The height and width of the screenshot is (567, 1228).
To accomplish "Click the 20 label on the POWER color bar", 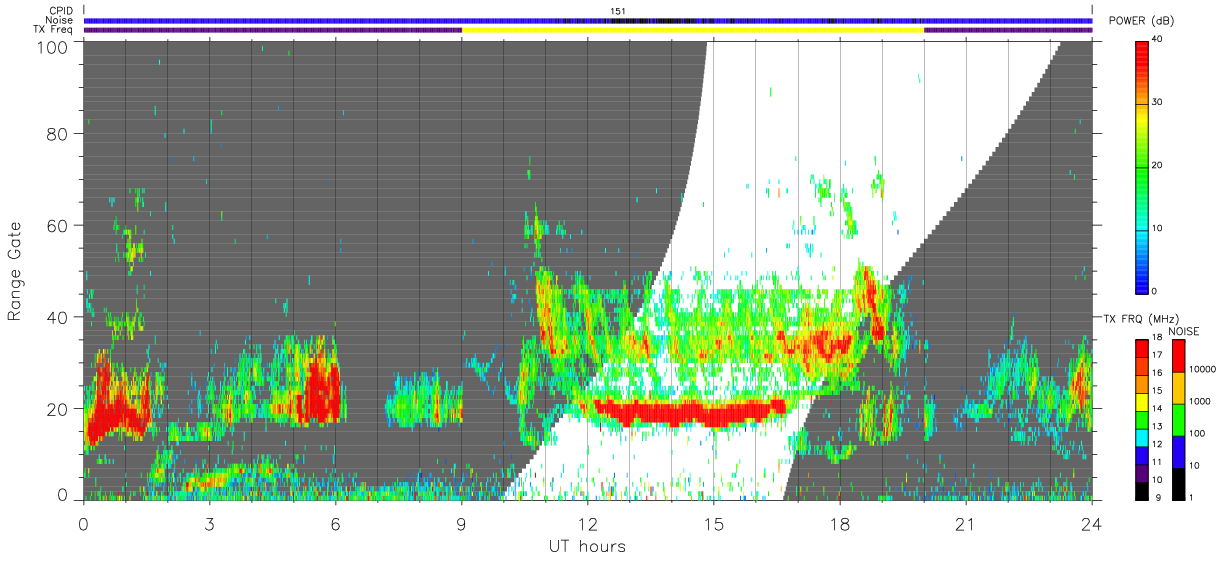I will pos(1157,166).
